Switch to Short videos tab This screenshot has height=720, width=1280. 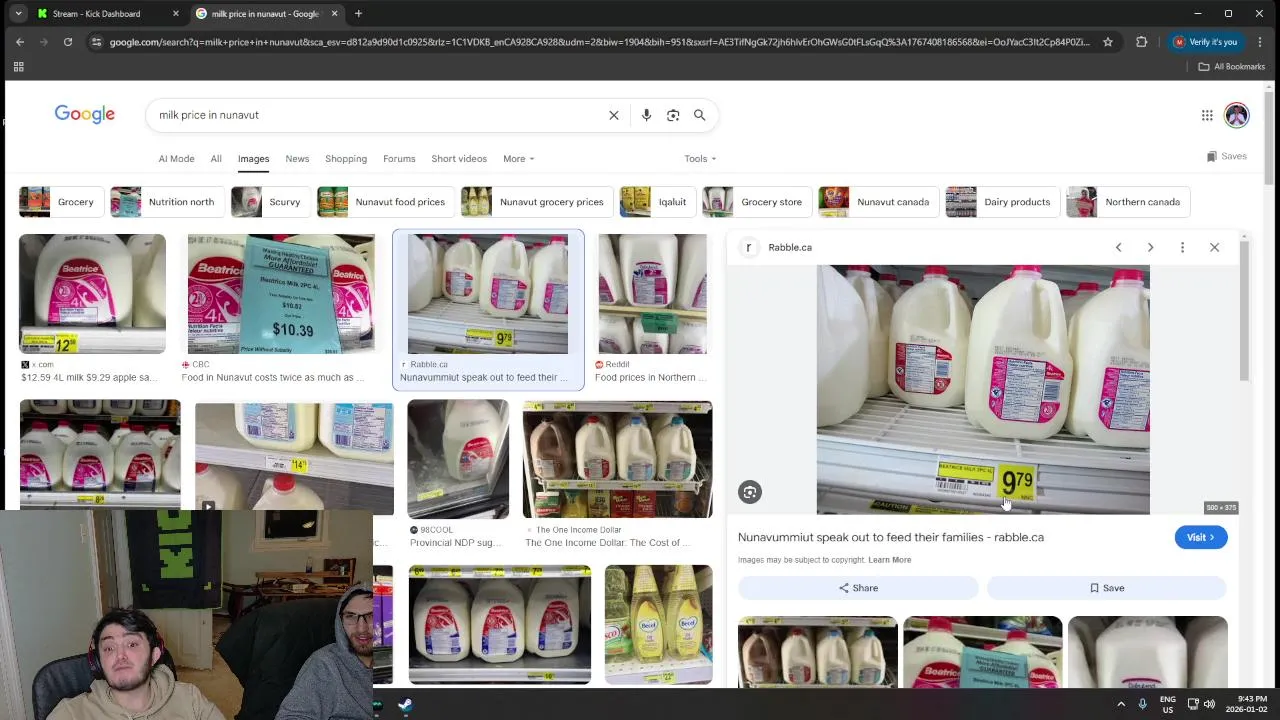(459, 159)
